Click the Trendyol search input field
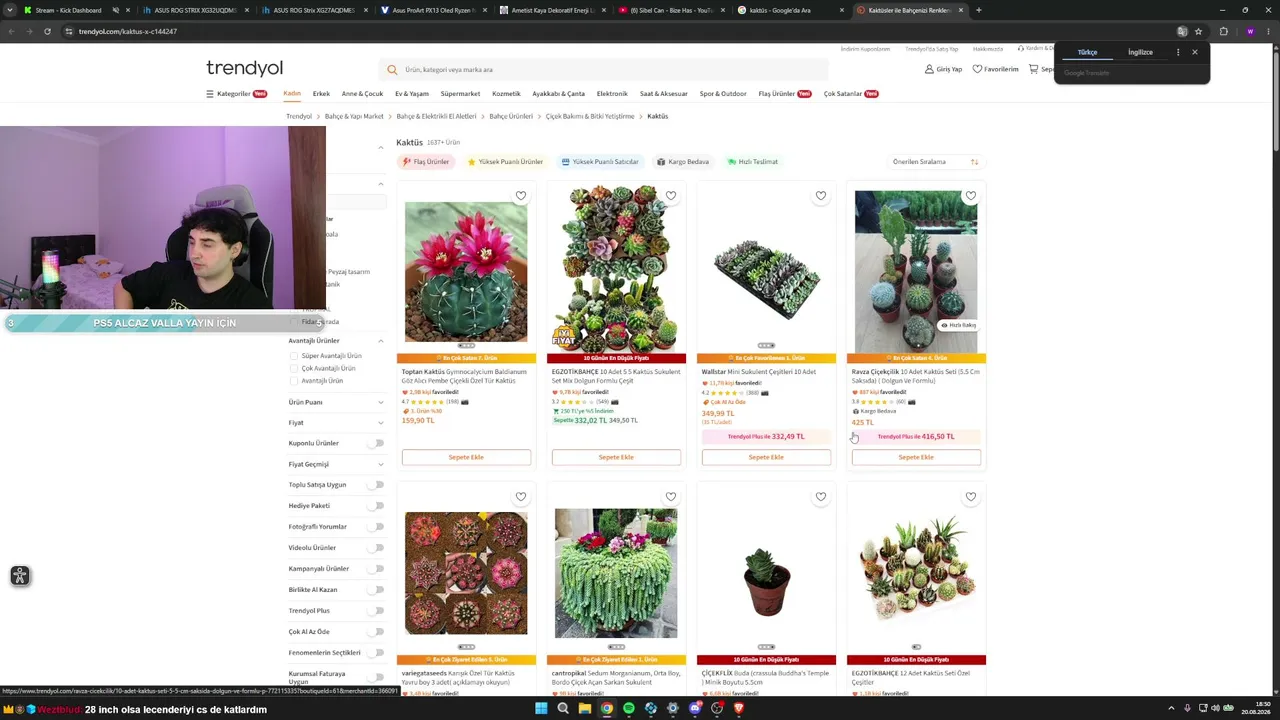The width and height of the screenshot is (1280, 720). pos(605,70)
